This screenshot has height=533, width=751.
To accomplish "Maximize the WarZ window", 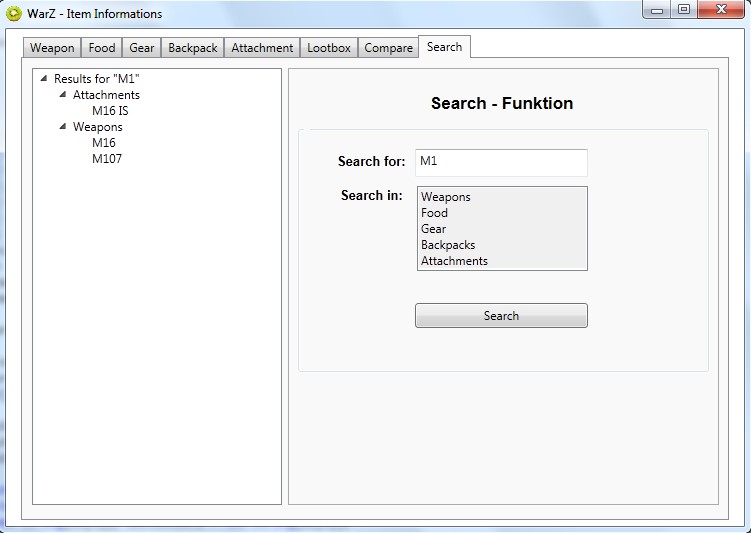I will click(x=685, y=10).
